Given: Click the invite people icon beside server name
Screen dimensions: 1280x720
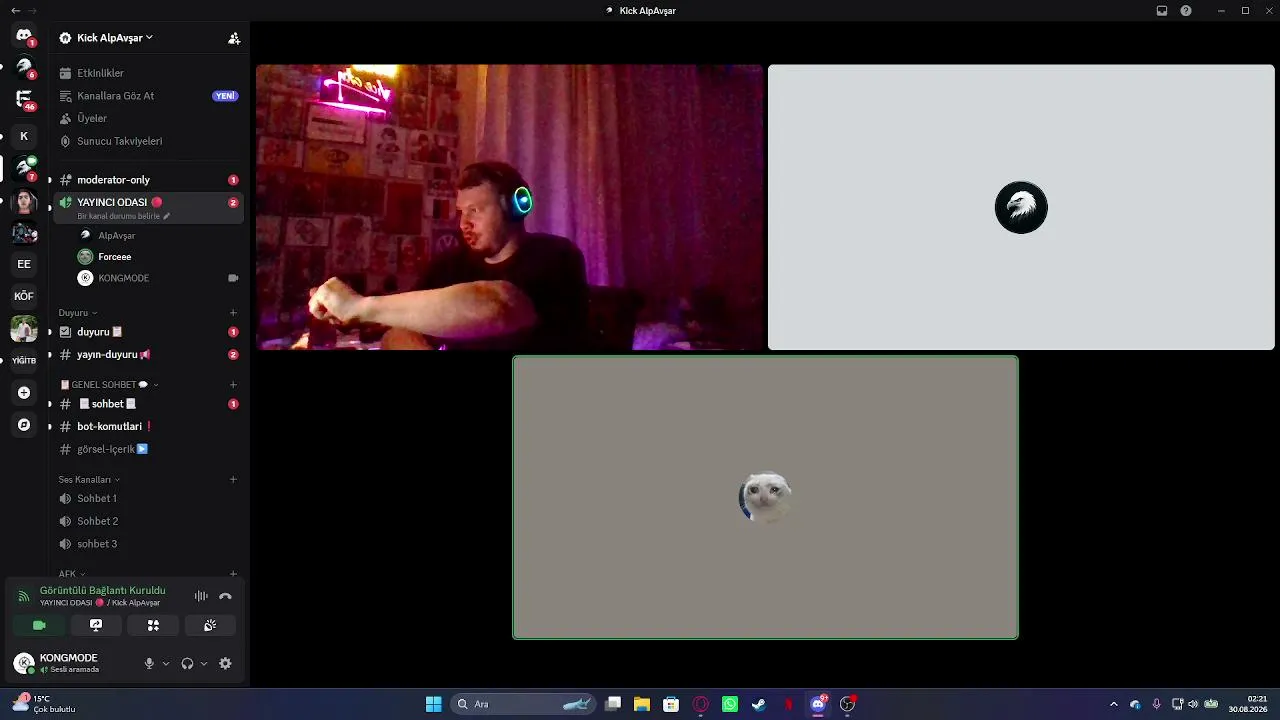Looking at the screenshot, I should 234,38.
